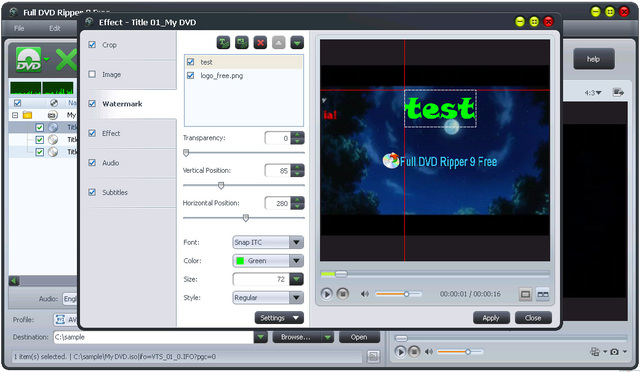Delete the selected watermark with red X
The width and height of the screenshot is (640, 372).
(x=260, y=42)
